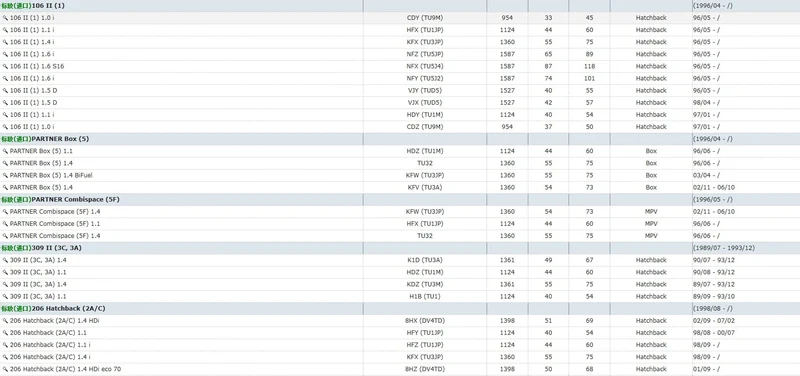Click the MPV body type in Combispace 1.1 row
Image resolution: width=800 pixels, height=376 pixels.
[651, 223]
